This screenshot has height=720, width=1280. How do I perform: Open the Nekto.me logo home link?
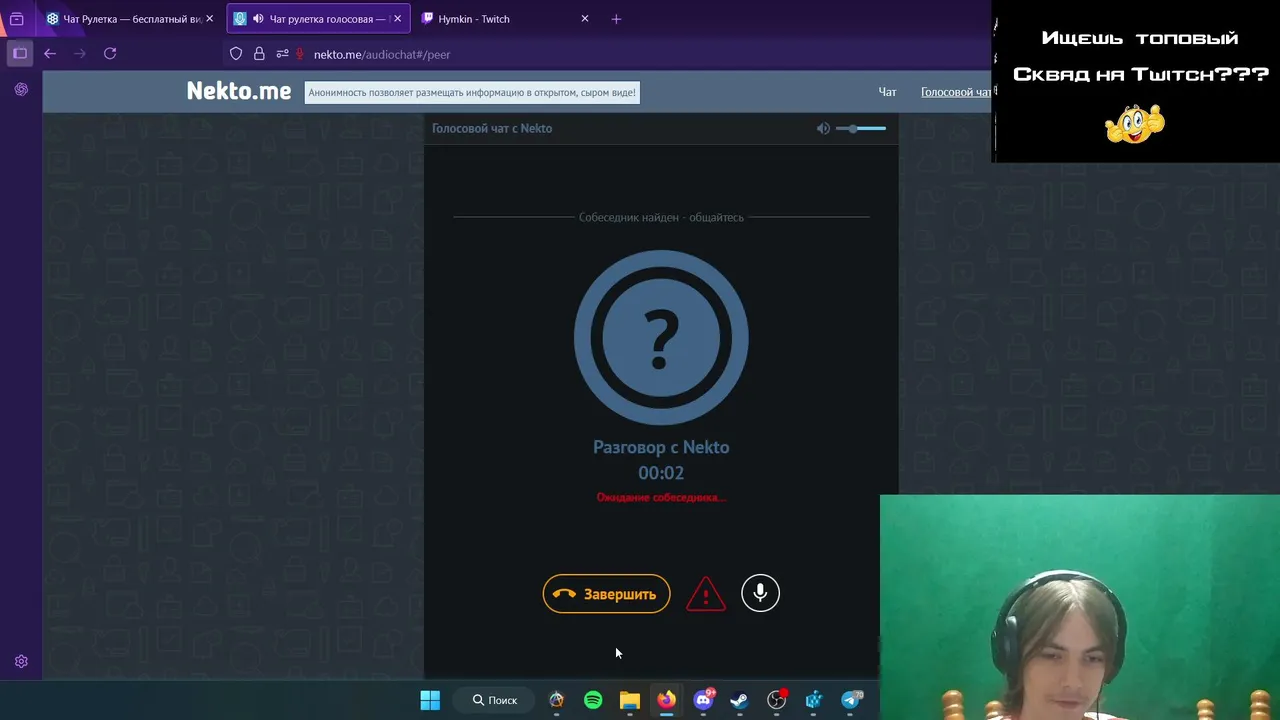point(239,91)
